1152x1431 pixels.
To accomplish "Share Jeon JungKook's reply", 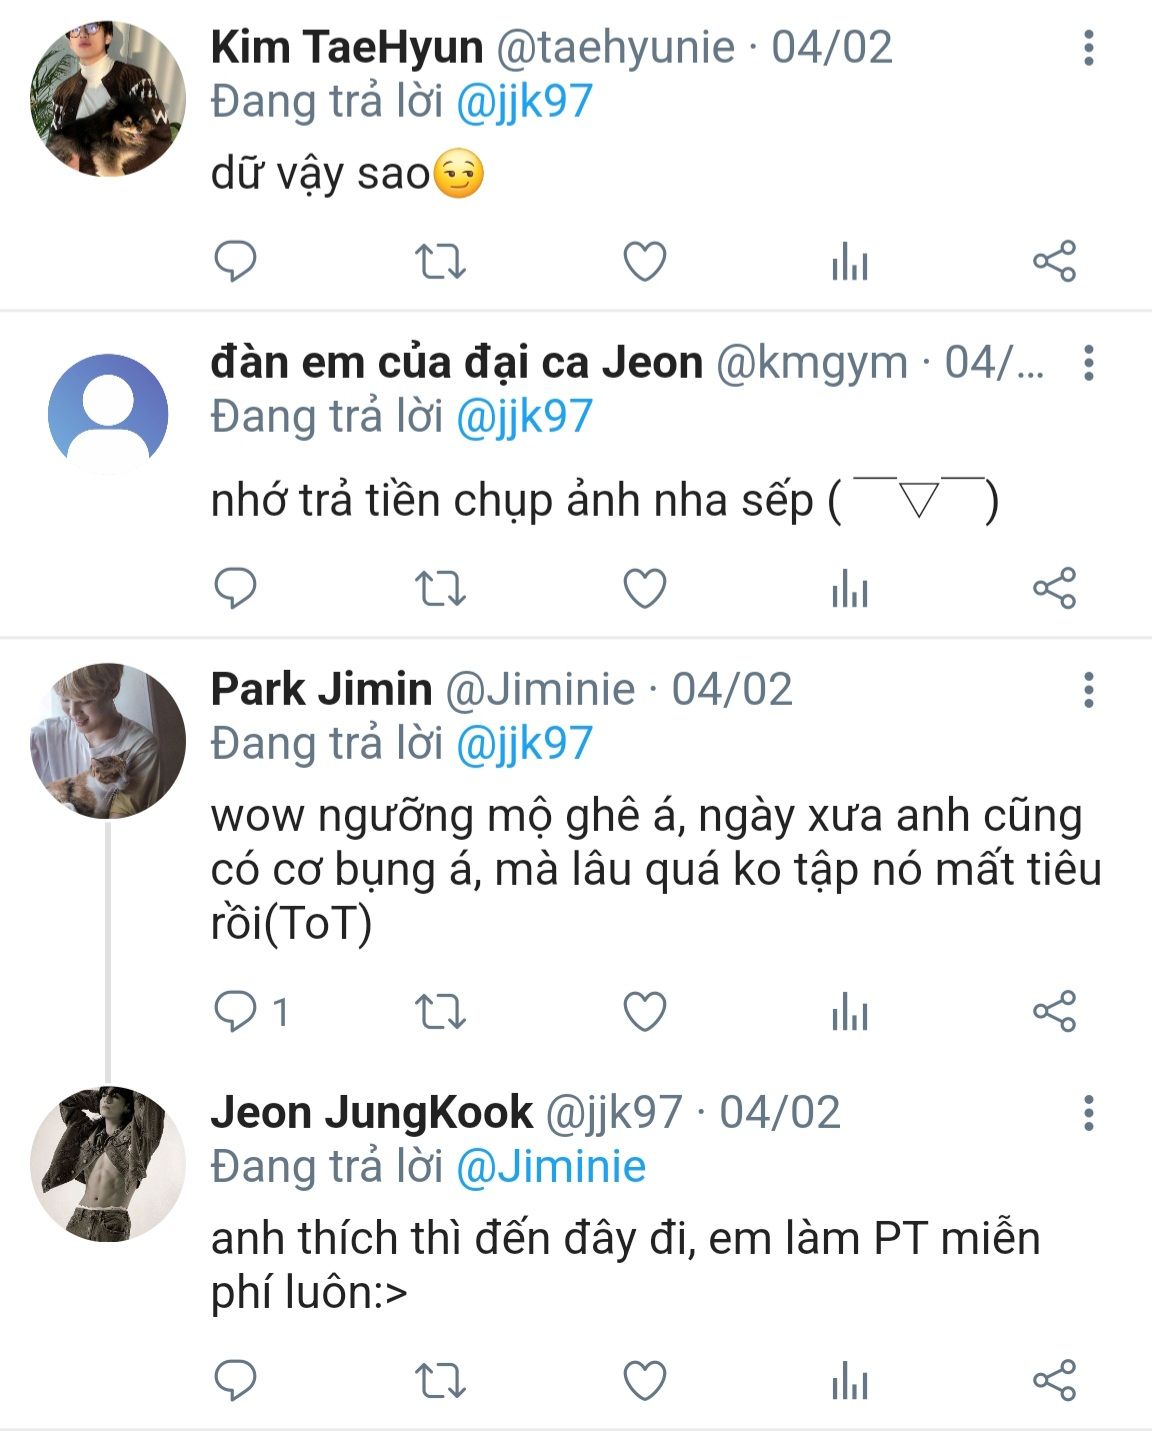I will click(x=1054, y=1380).
